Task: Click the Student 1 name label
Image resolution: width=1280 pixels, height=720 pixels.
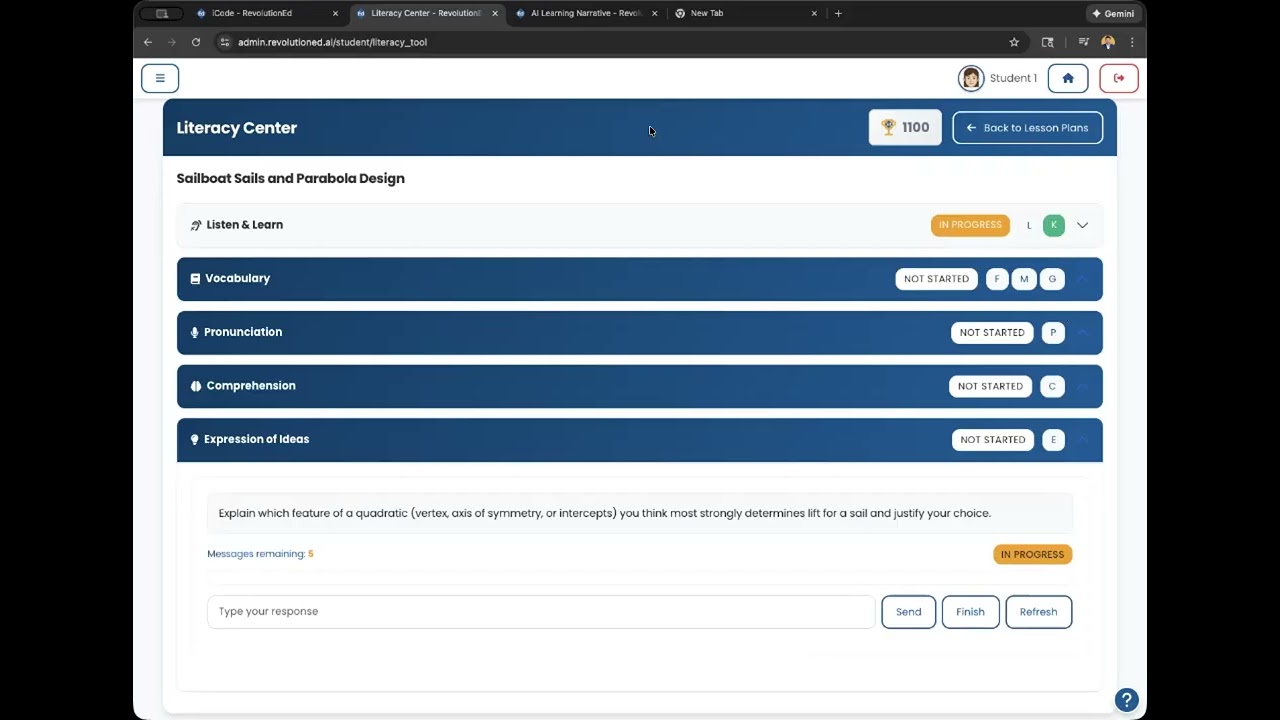Action: coord(1013,78)
